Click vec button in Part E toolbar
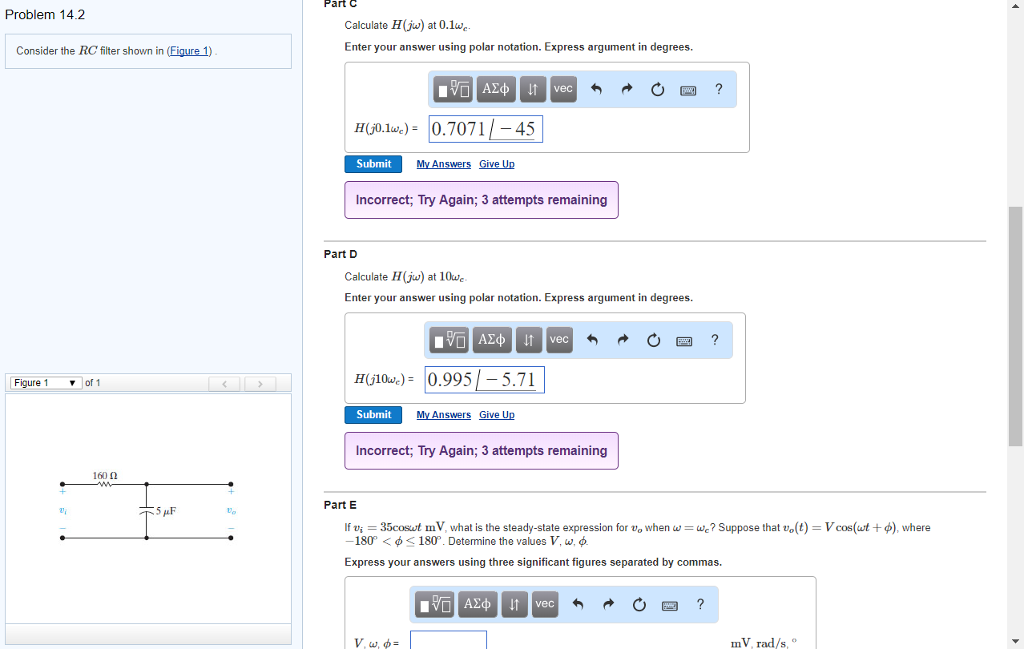The image size is (1024, 649). [545, 604]
